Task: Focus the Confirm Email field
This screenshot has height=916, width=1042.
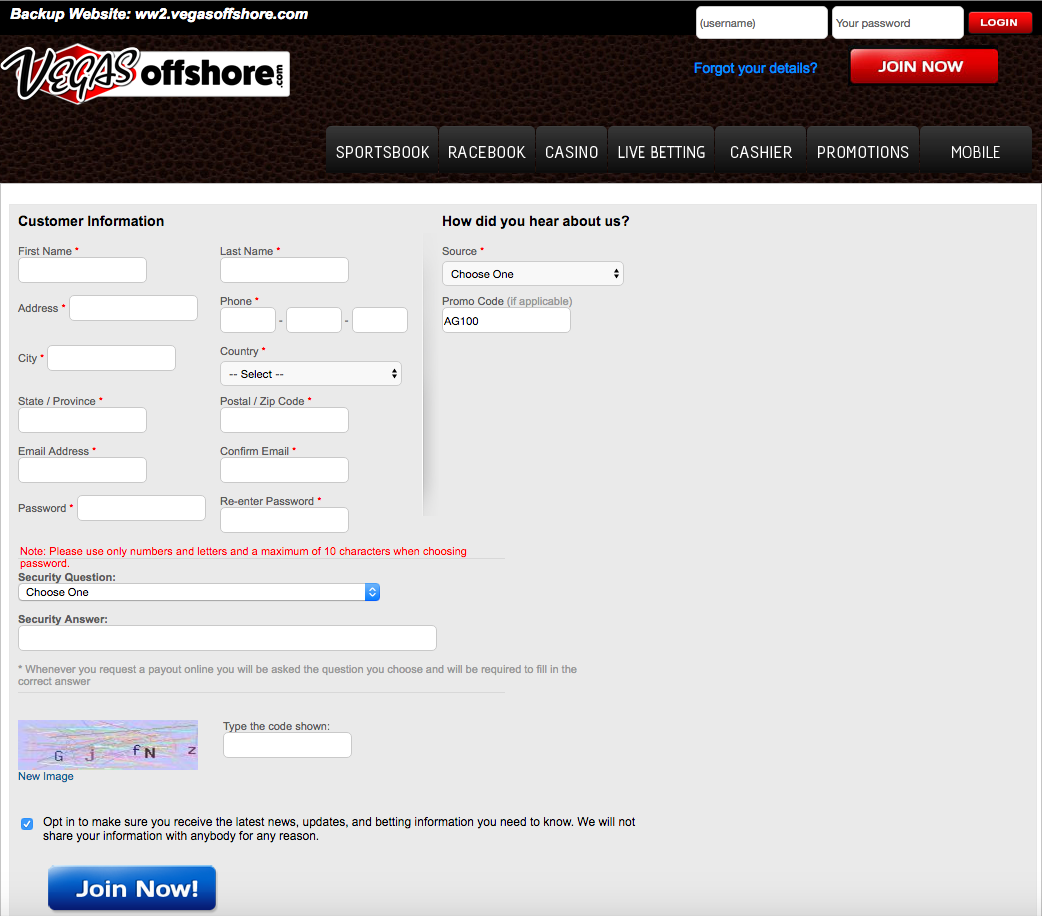Action: 284,470
